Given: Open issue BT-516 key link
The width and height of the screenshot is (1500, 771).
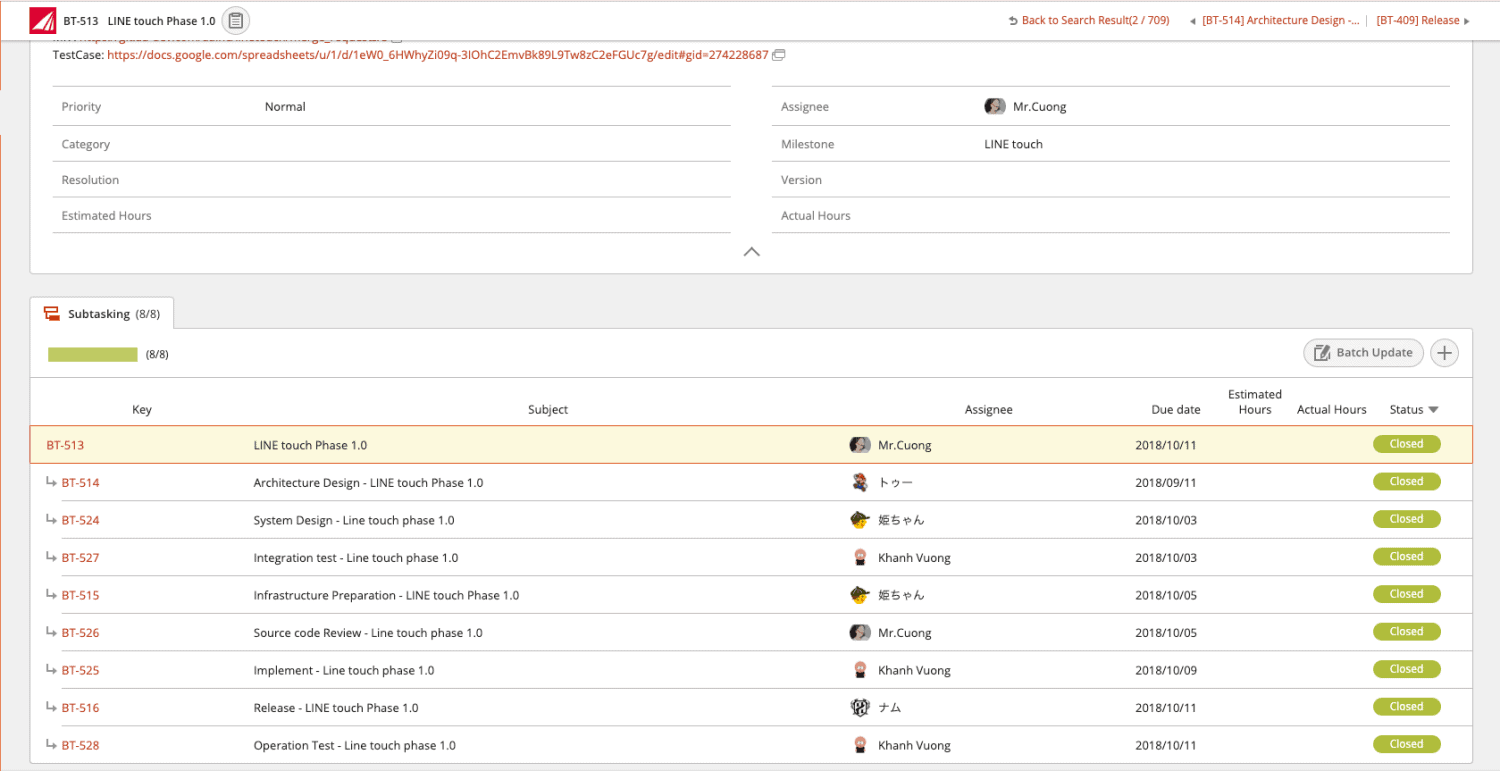Looking at the screenshot, I should point(80,708).
